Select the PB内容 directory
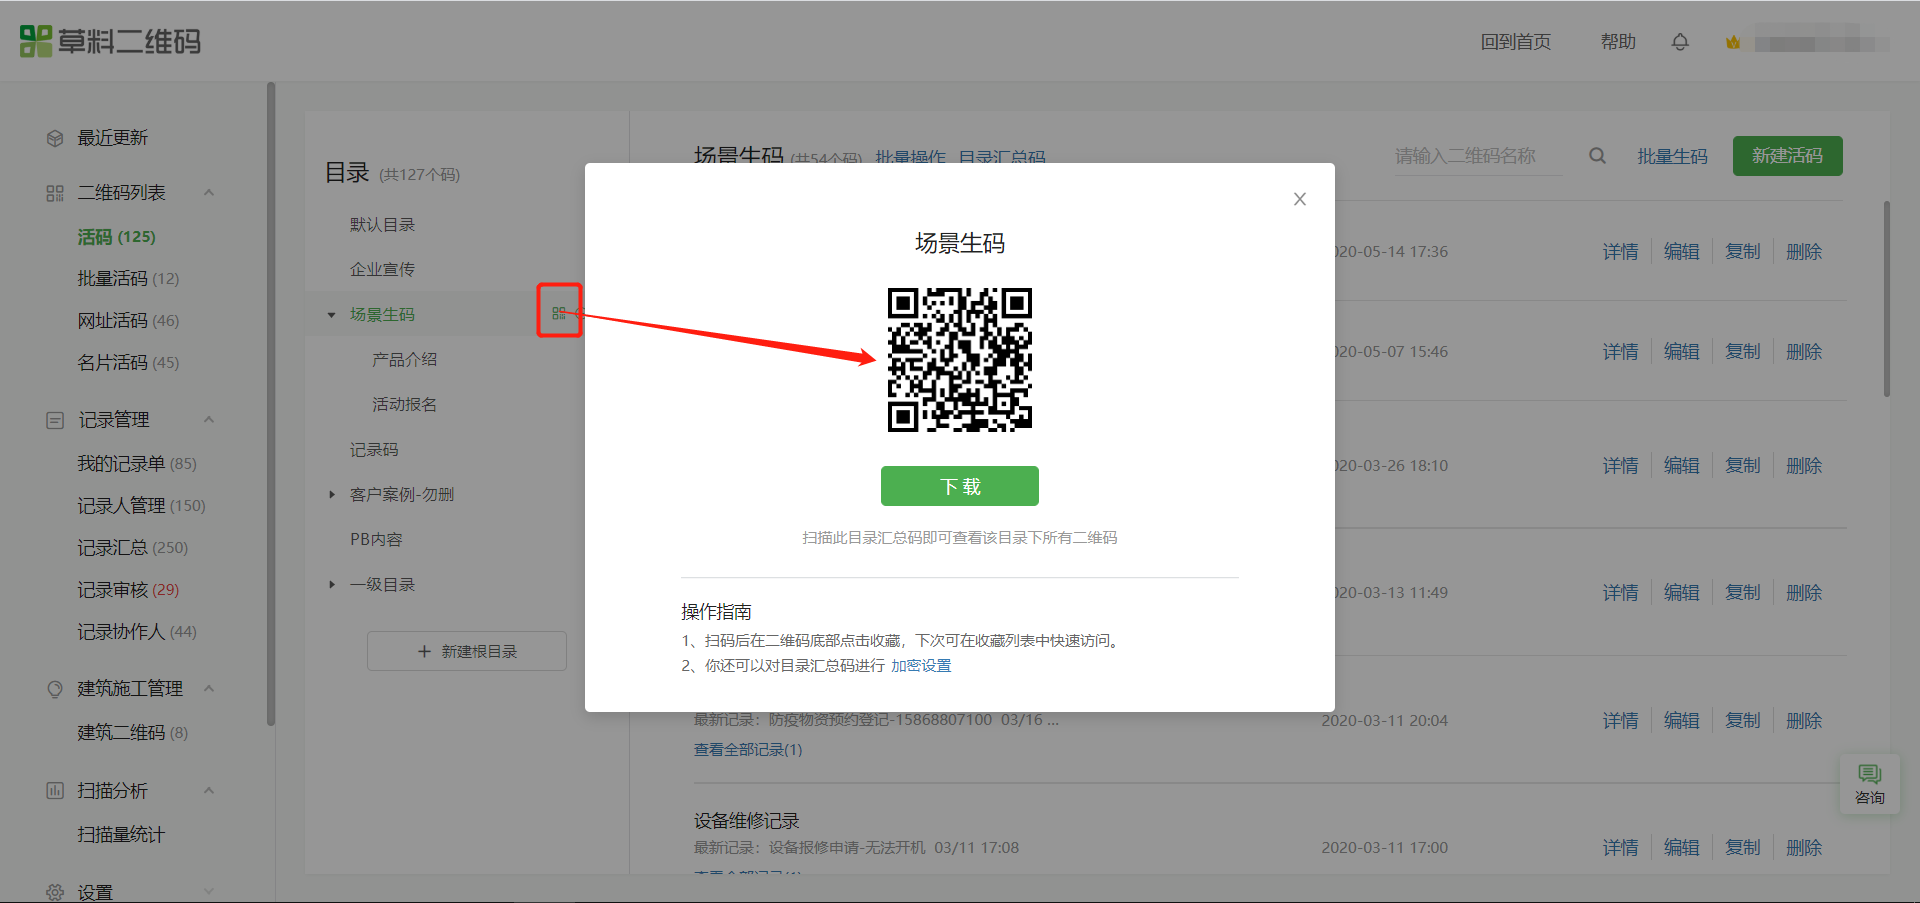Viewport: 1920px width, 903px height. [x=376, y=540]
